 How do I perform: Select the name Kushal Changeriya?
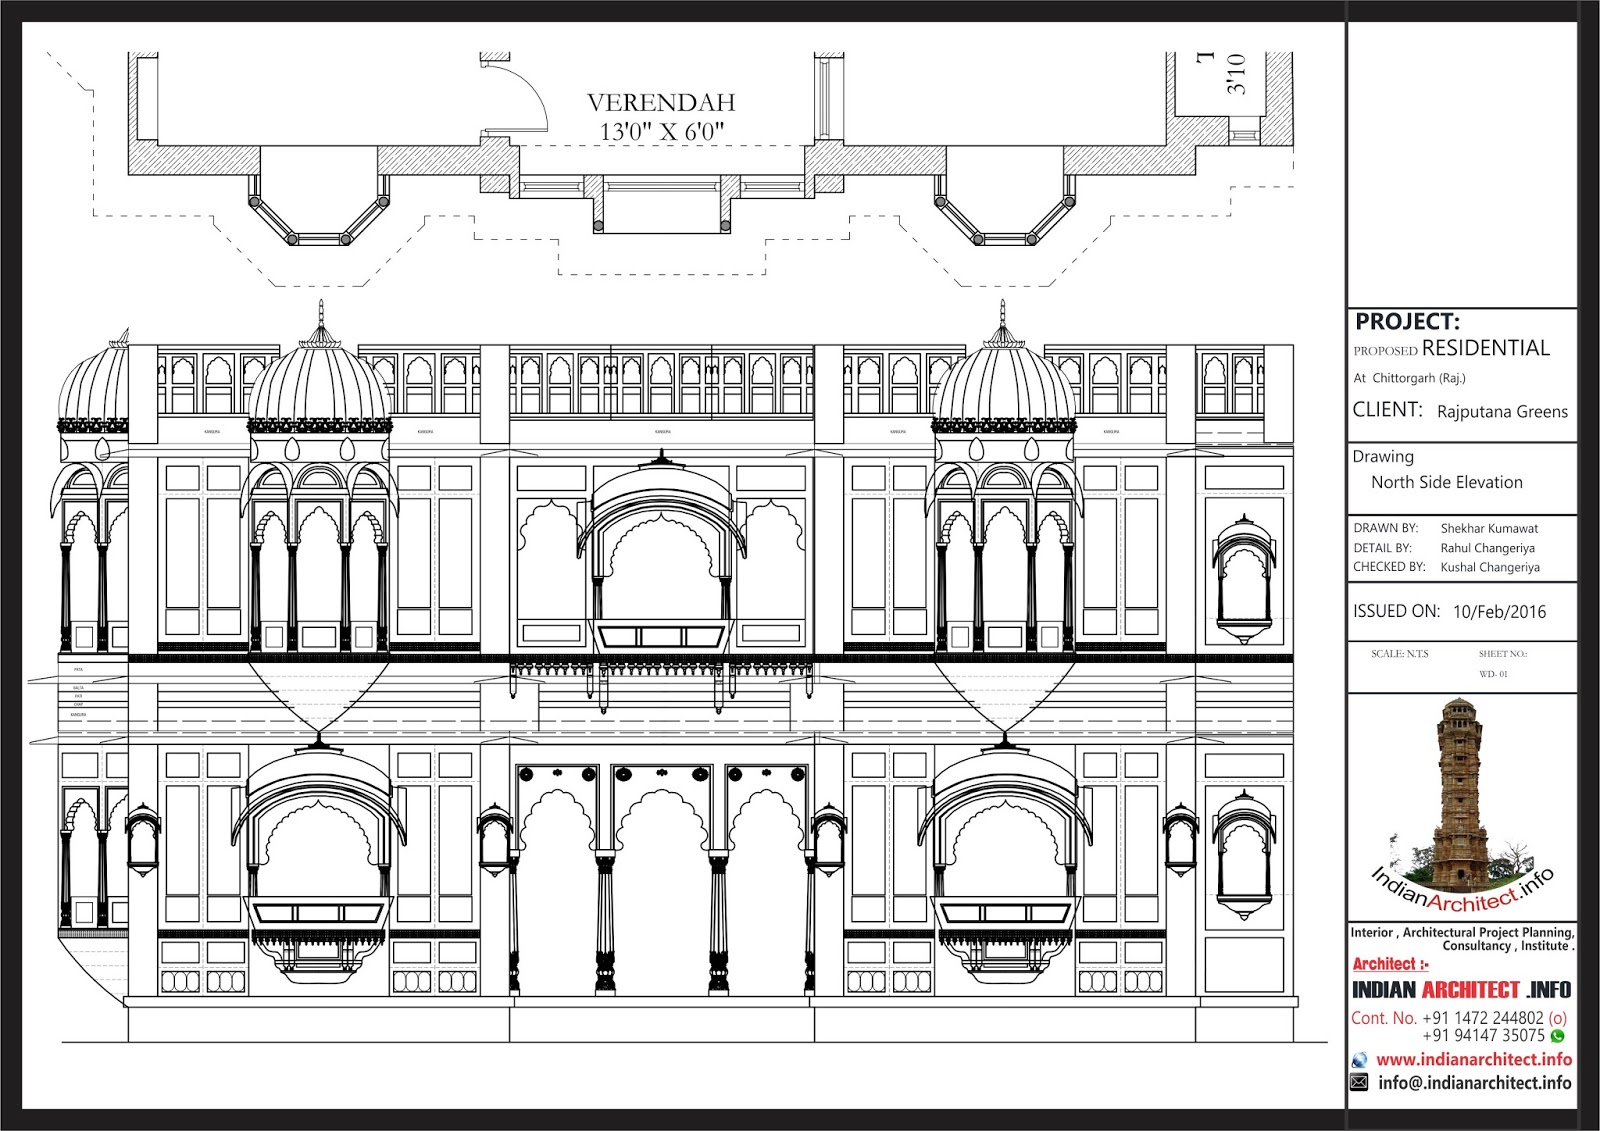pyautogui.click(x=1490, y=567)
